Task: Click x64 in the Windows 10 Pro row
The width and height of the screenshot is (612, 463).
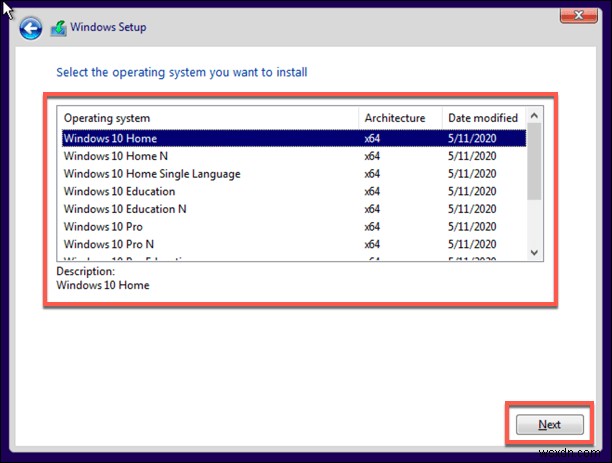Action: (372, 226)
